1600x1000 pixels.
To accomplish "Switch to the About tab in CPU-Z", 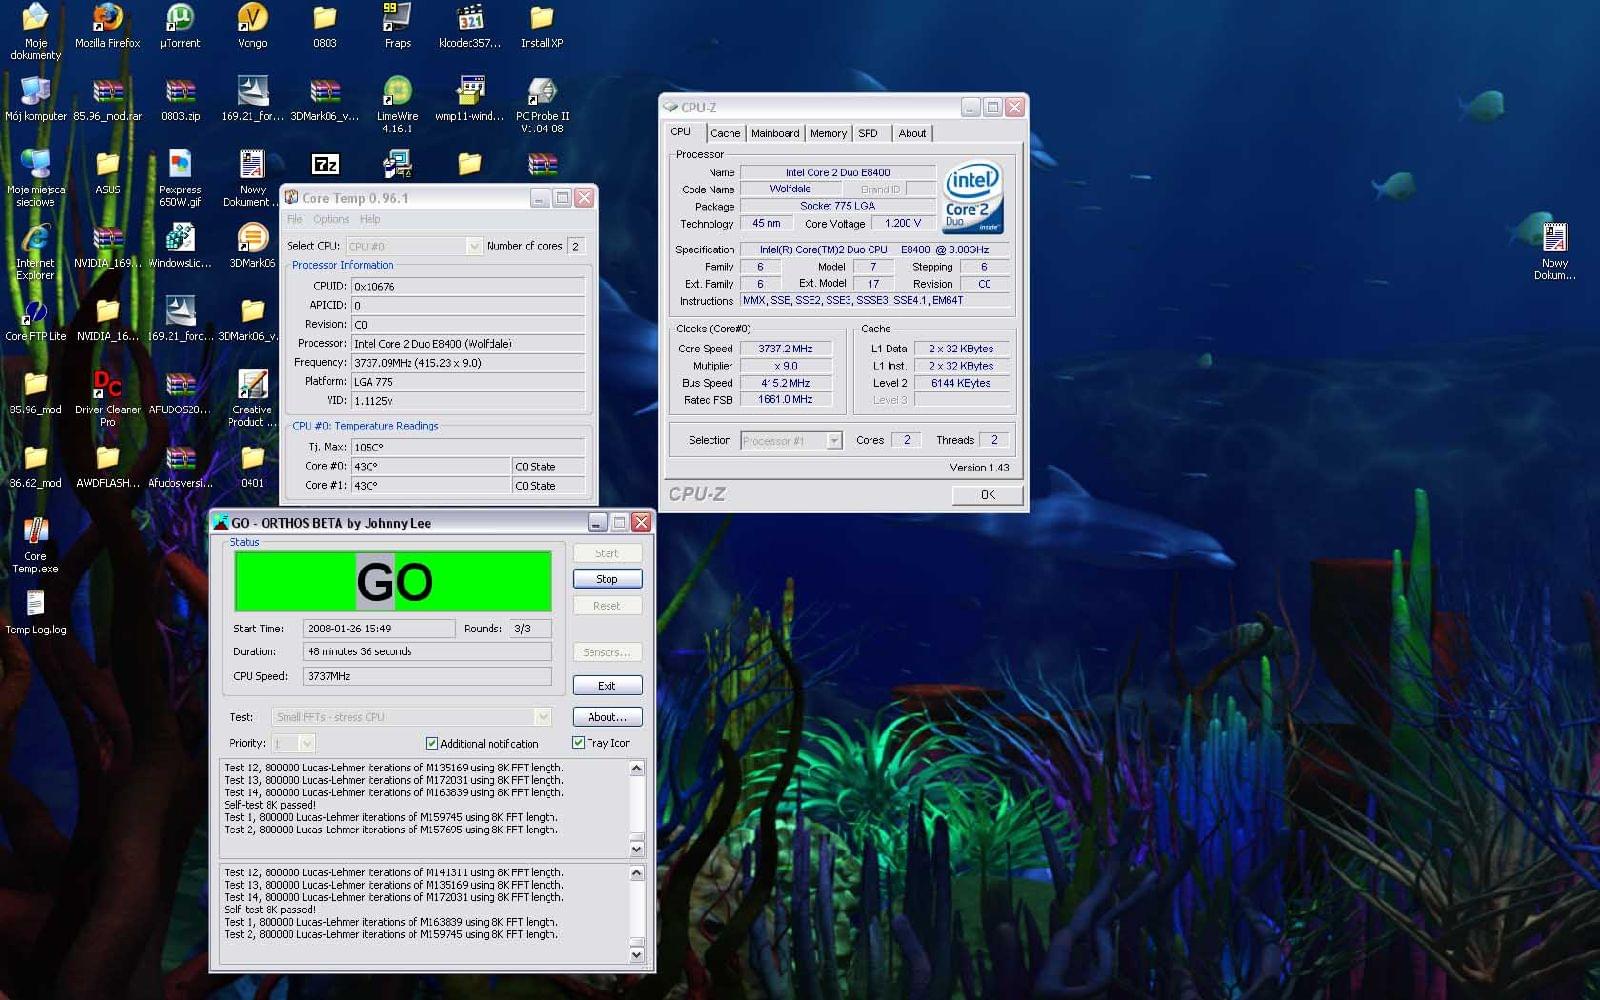I will pos(912,133).
